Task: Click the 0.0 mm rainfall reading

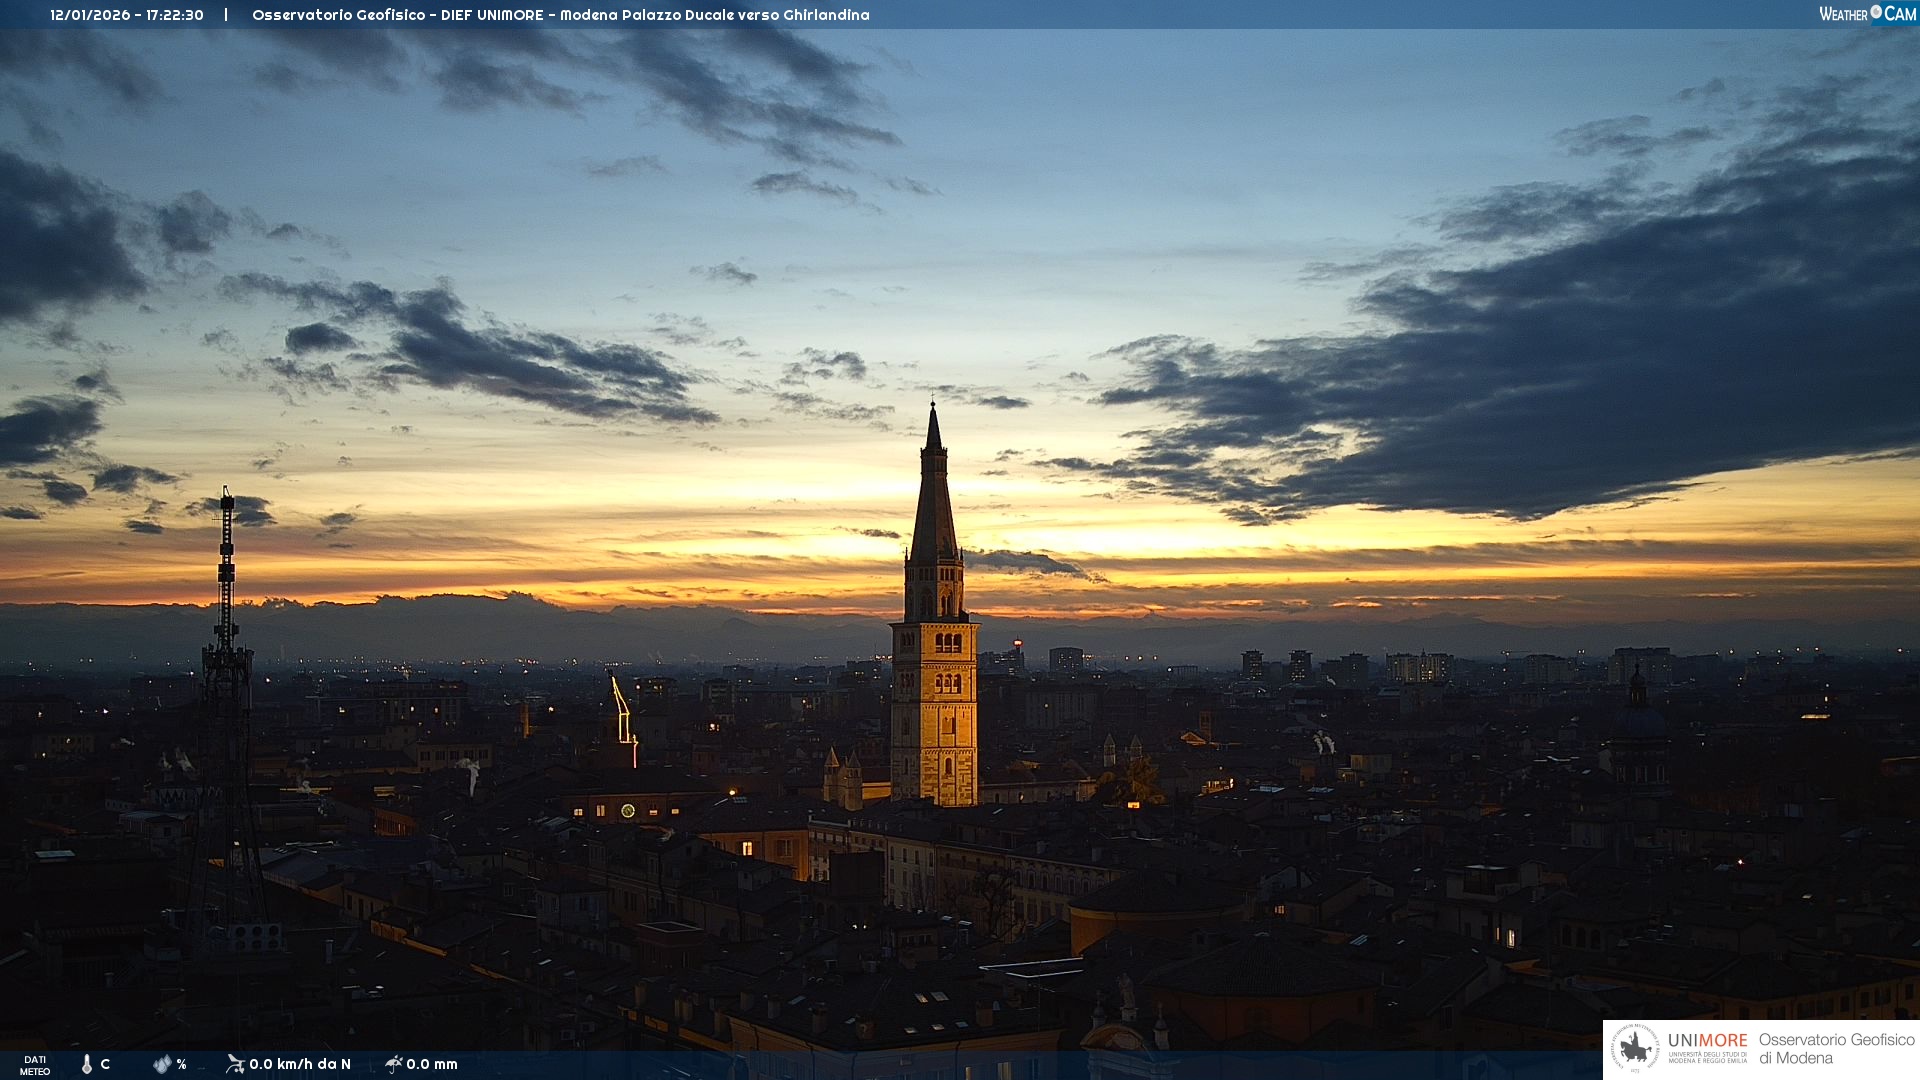Action: pyautogui.click(x=432, y=1064)
